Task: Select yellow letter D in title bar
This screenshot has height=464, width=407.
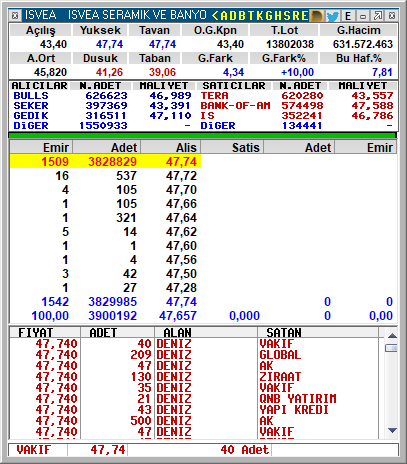Action: (233, 16)
